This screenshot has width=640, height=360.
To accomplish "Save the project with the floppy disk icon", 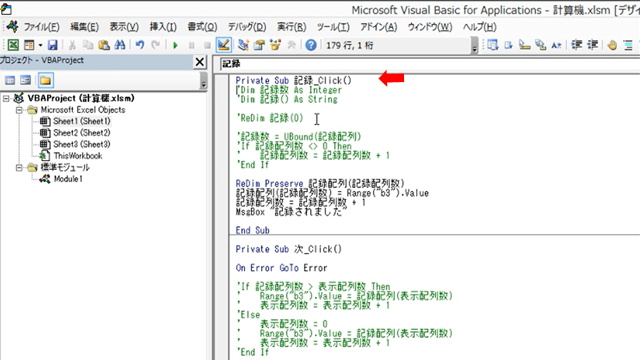I will pos(53,45).
